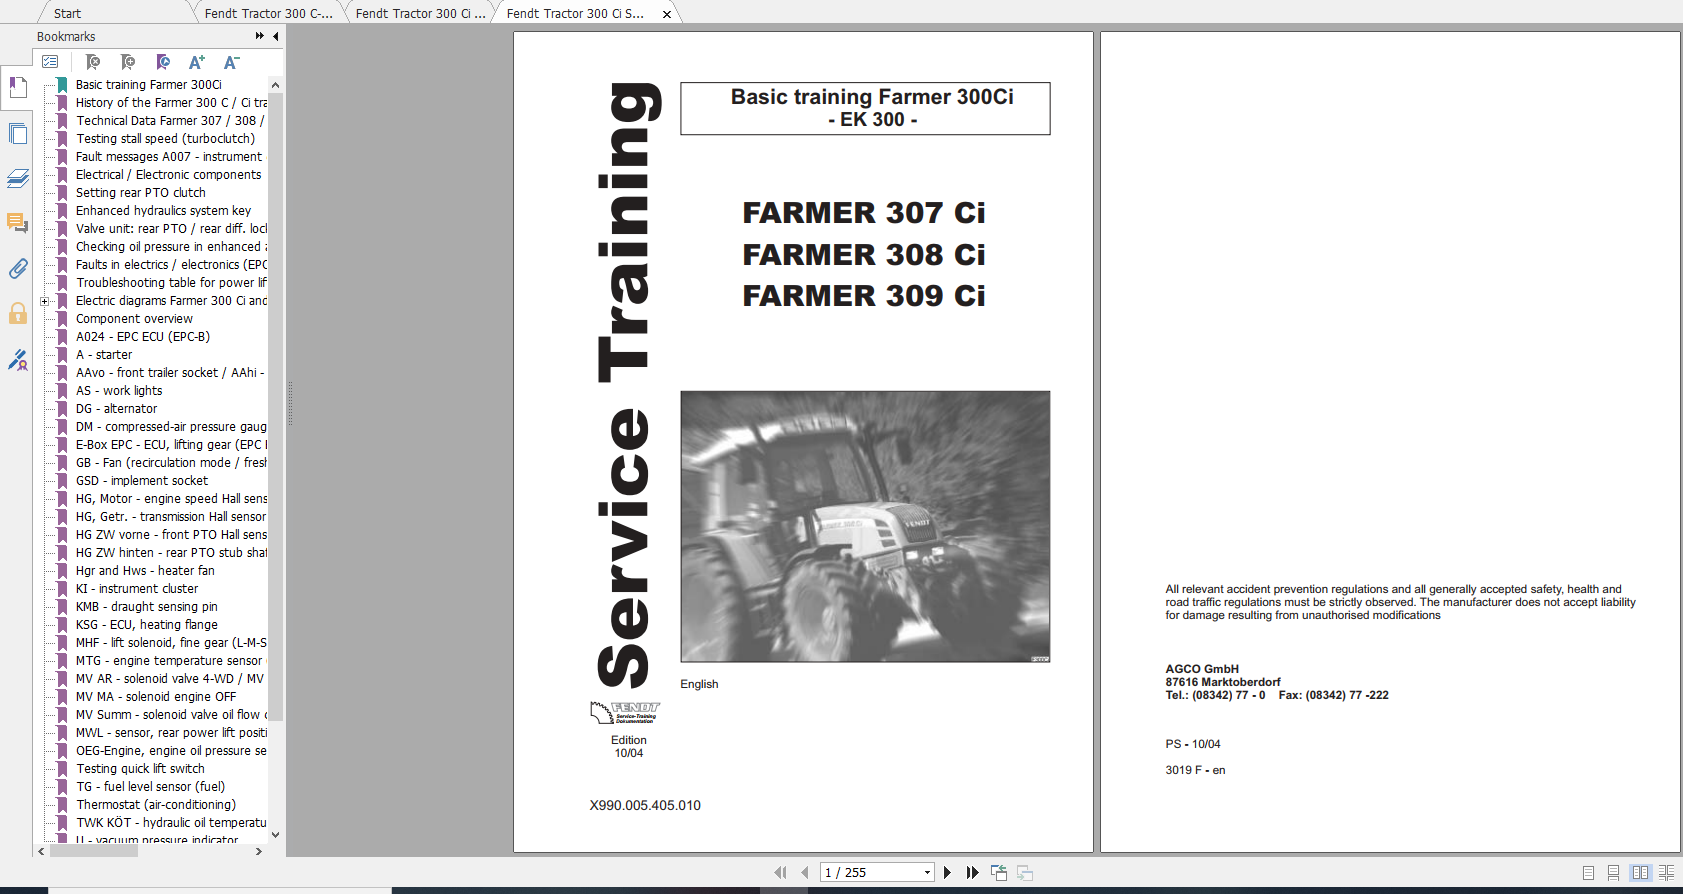Select the Fendt Tractor 300 Ci S... tab

click(x=575, y=13)
